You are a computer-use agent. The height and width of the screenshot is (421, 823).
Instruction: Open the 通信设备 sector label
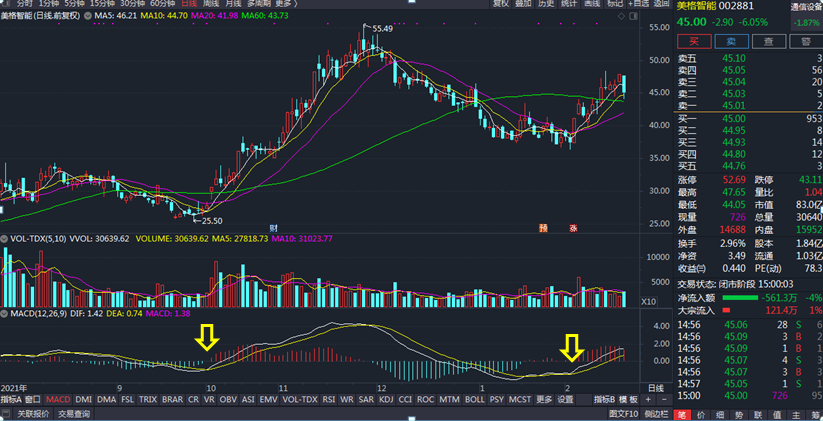807,7
